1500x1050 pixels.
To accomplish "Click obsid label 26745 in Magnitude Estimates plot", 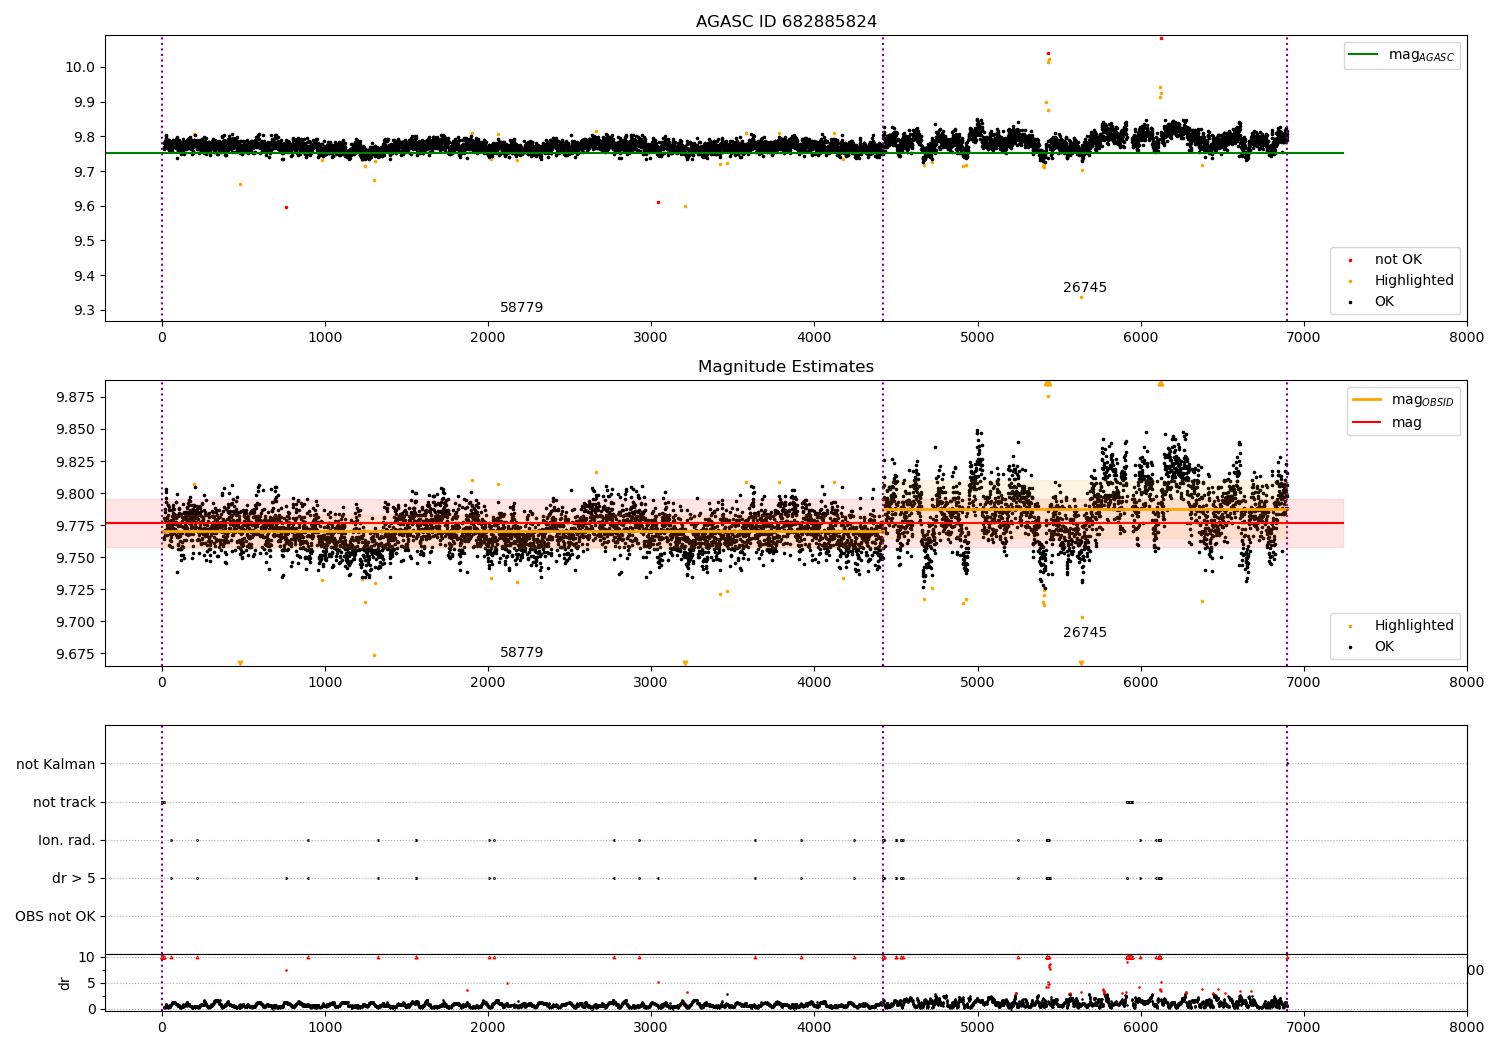I will (x=1085, y=633).
